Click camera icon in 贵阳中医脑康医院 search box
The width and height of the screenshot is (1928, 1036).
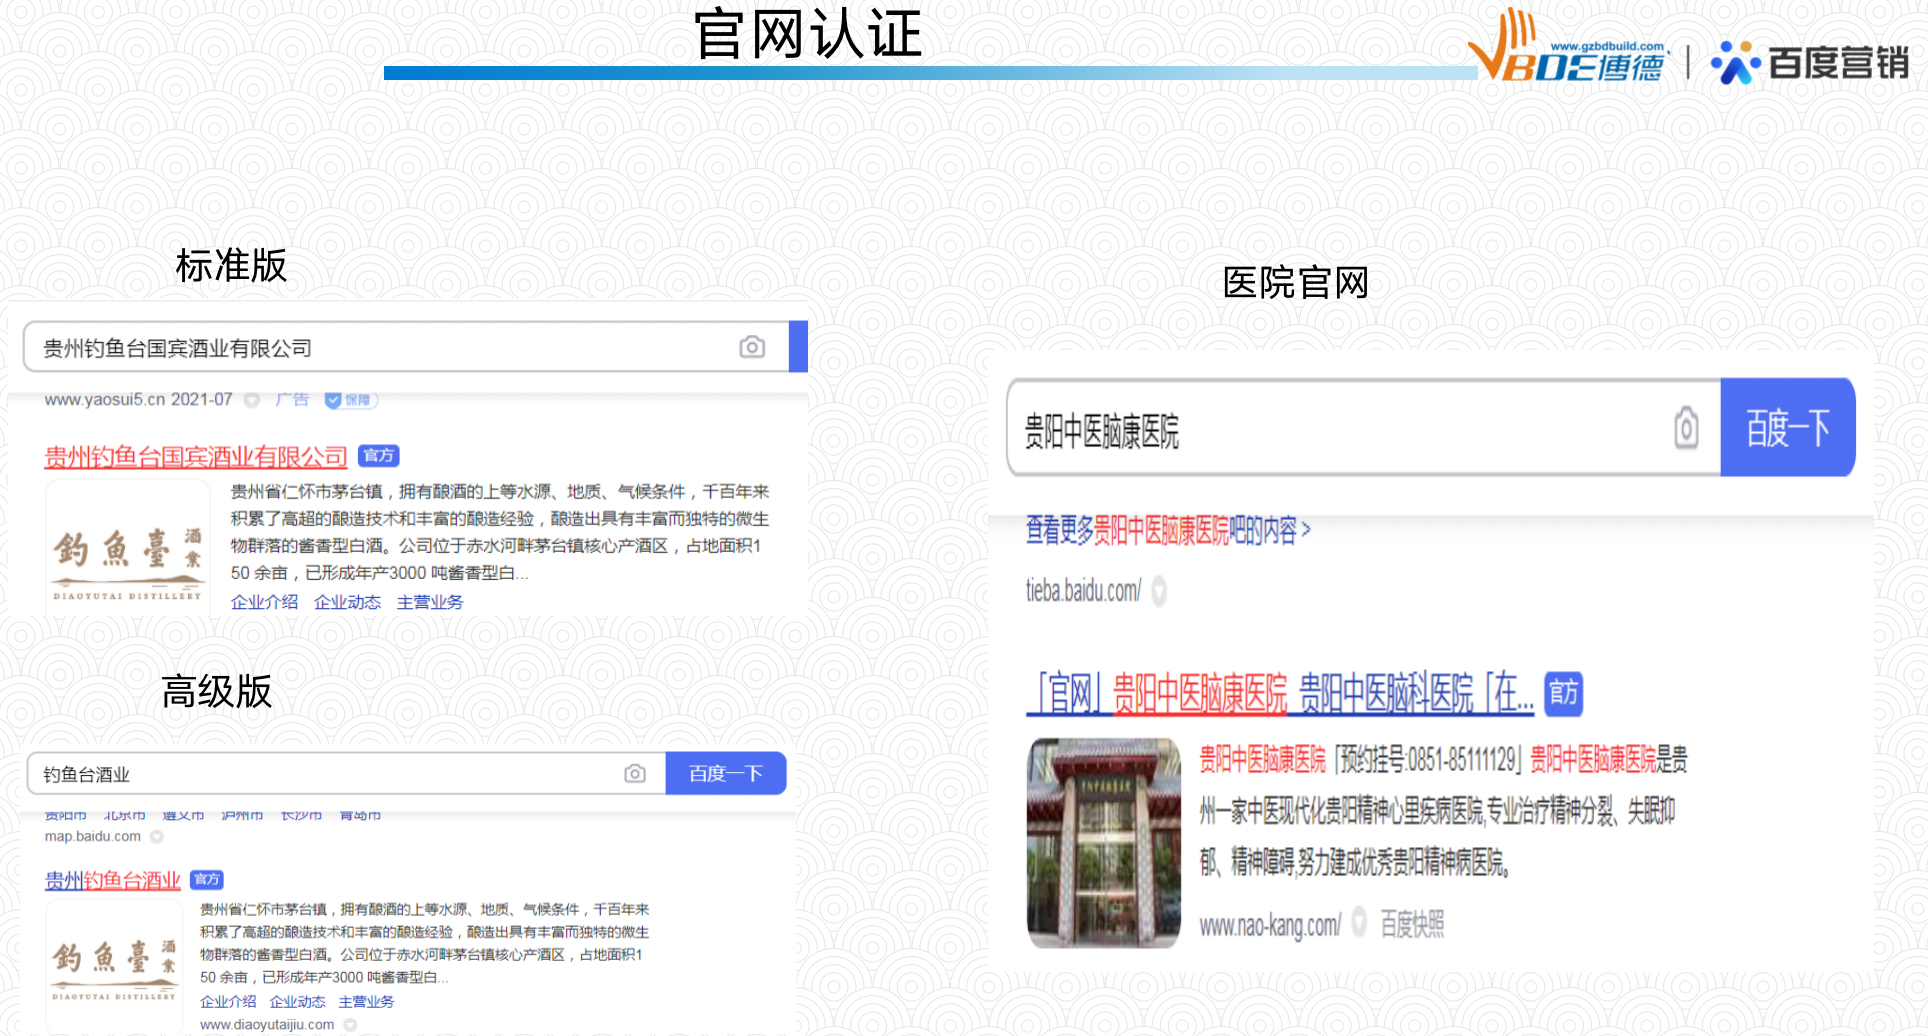1686,428
